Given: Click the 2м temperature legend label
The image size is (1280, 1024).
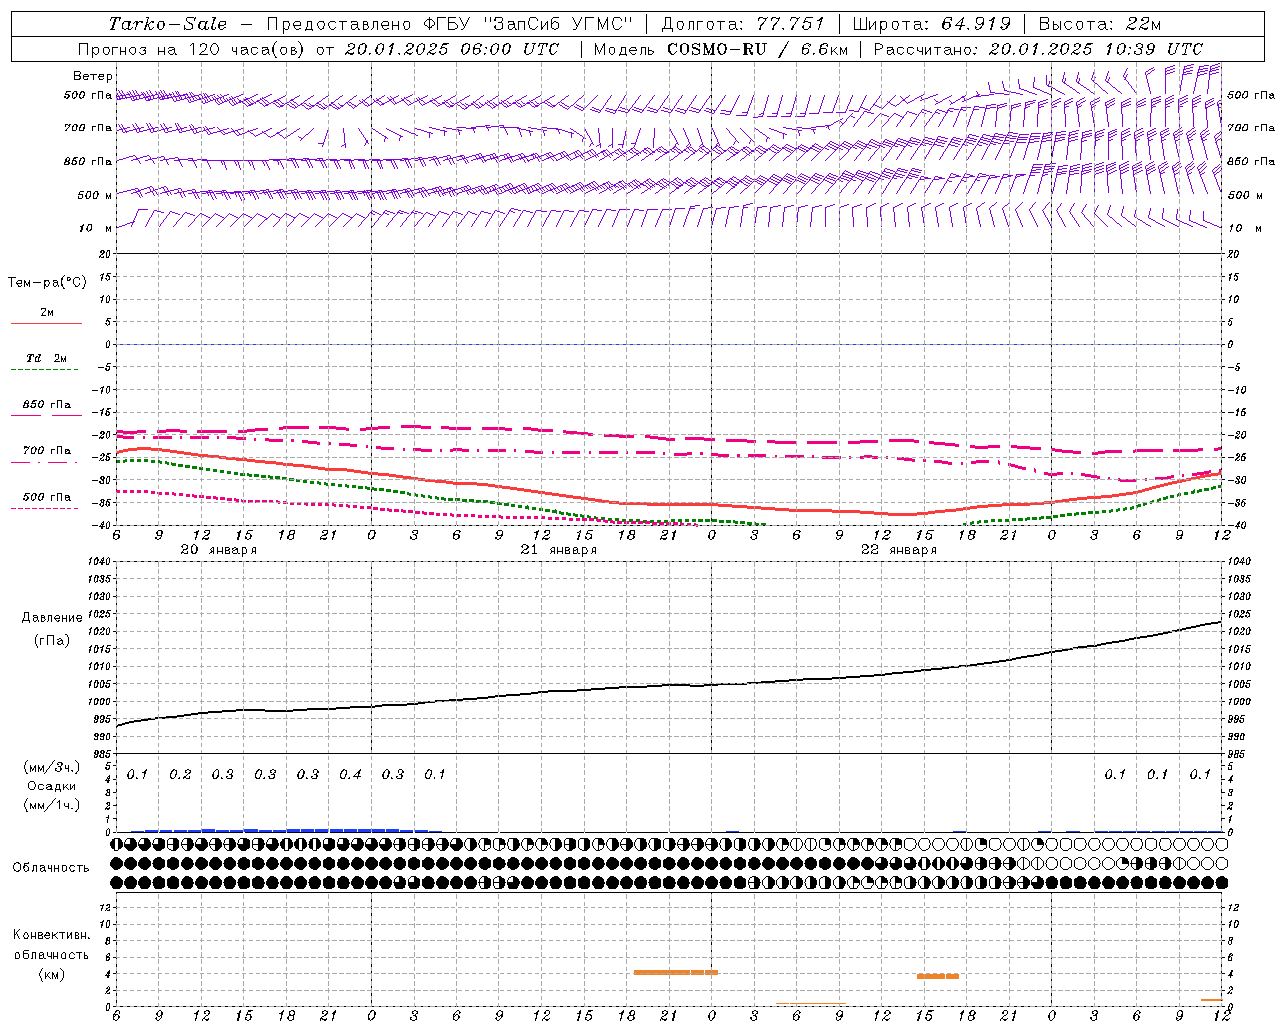Looking at the screenshot, I should tap(47, 313).
